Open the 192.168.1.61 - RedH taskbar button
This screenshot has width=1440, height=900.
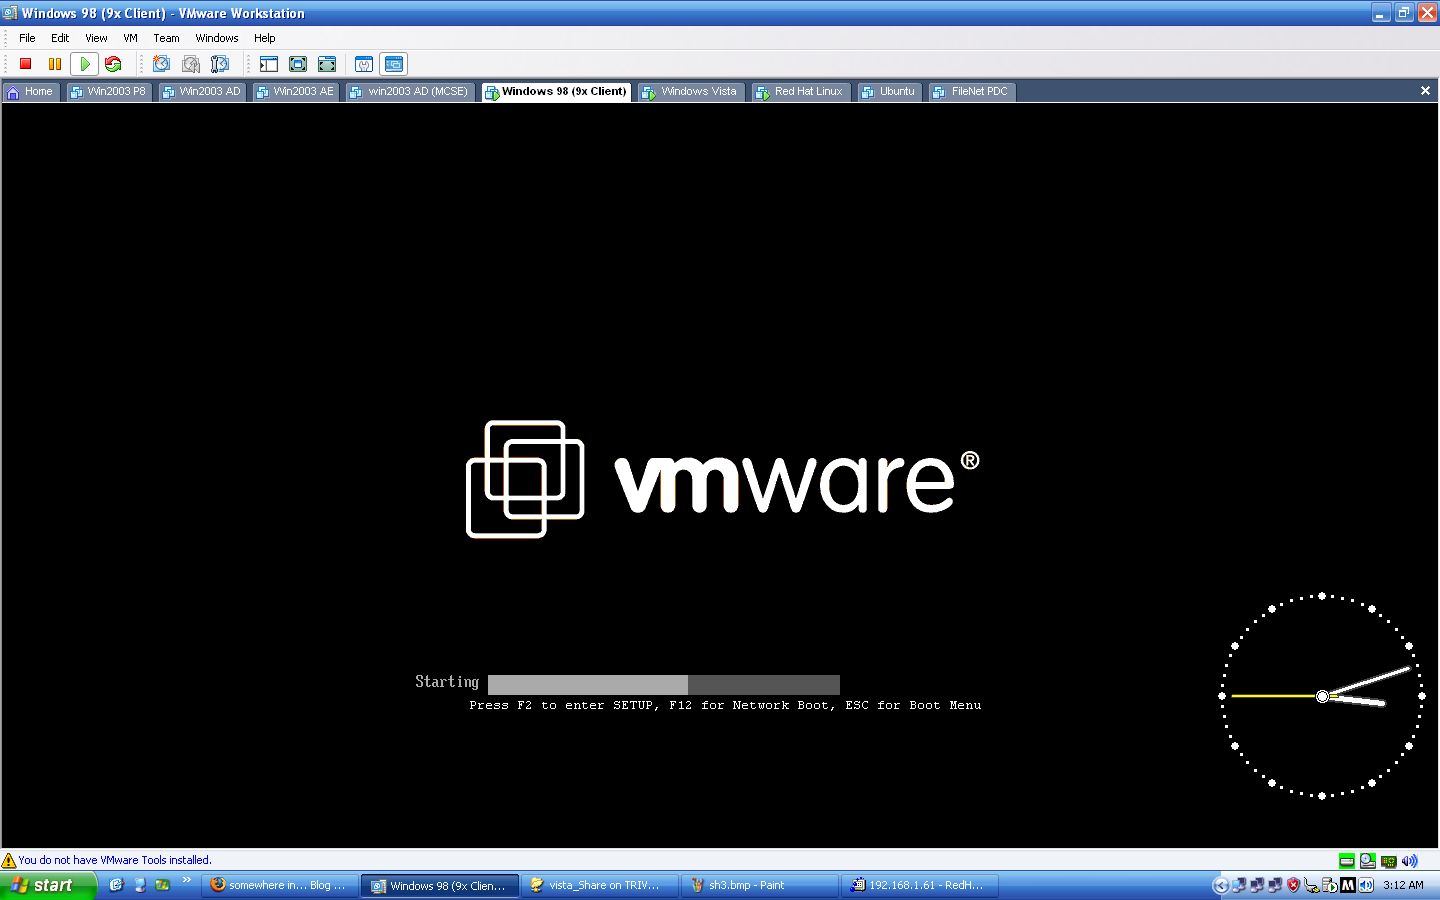tap(920, 885)
